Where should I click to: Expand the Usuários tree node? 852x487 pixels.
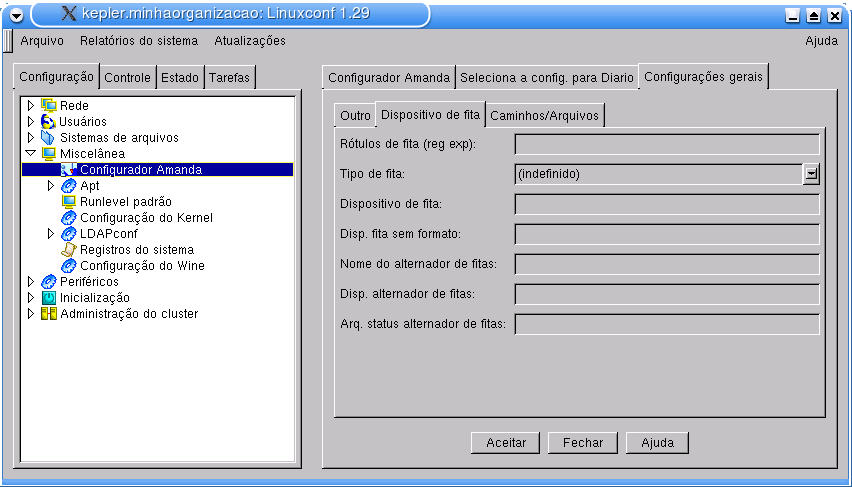coord(30,121)
